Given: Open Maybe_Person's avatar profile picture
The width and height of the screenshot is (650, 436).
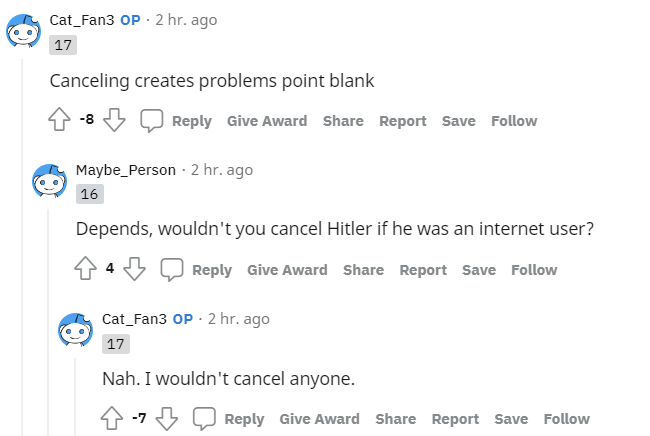Looking at the screenshot, I should (50, 180).
